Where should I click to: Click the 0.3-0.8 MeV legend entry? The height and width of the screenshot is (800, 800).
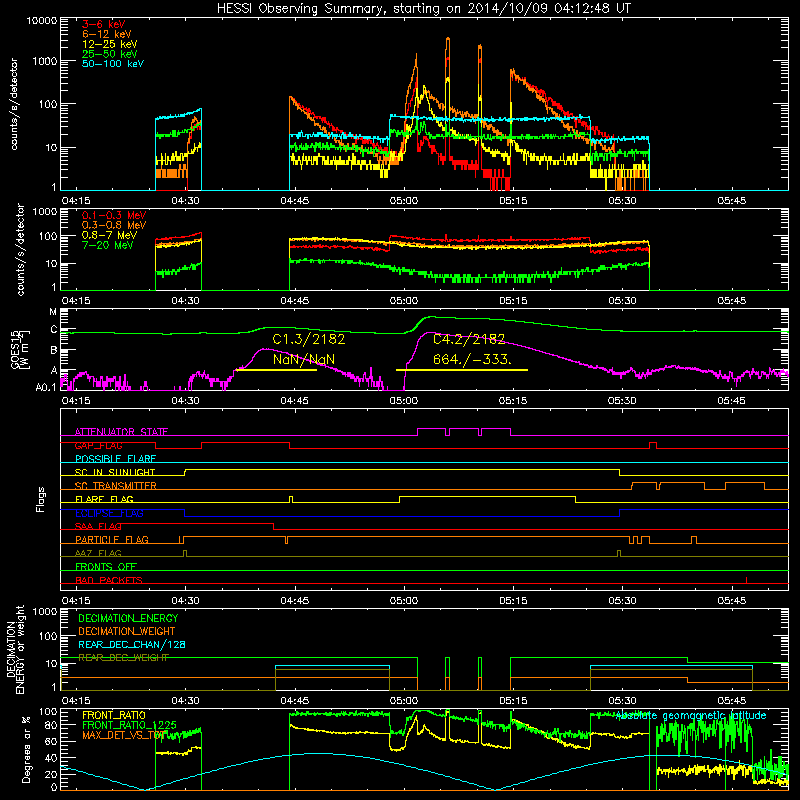[114, 225]
